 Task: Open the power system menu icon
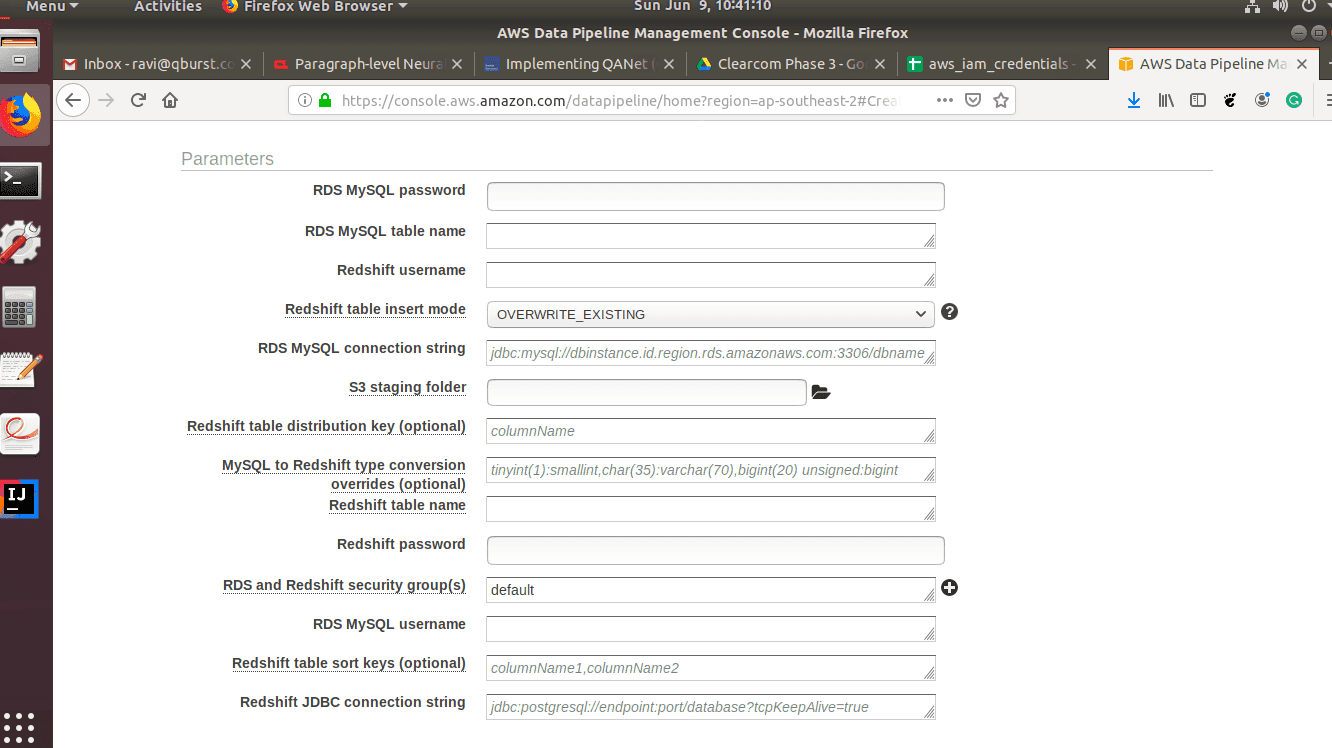point(1310,7)
